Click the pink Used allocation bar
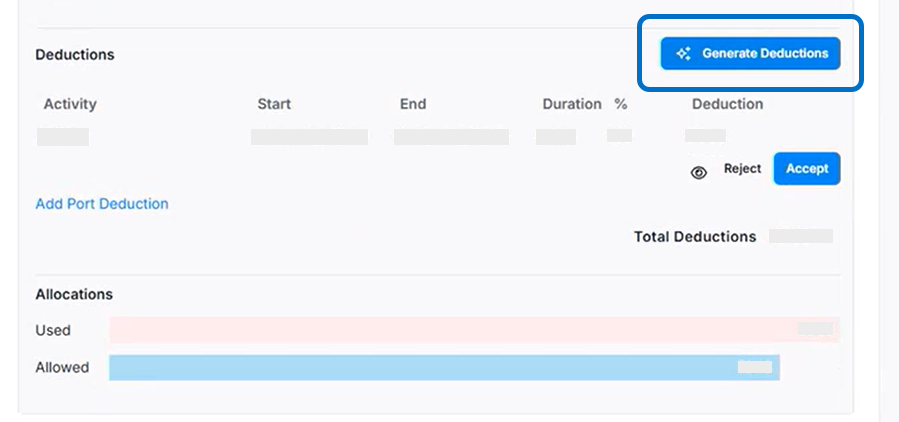899x422 pixels. (x=450, y=330)
